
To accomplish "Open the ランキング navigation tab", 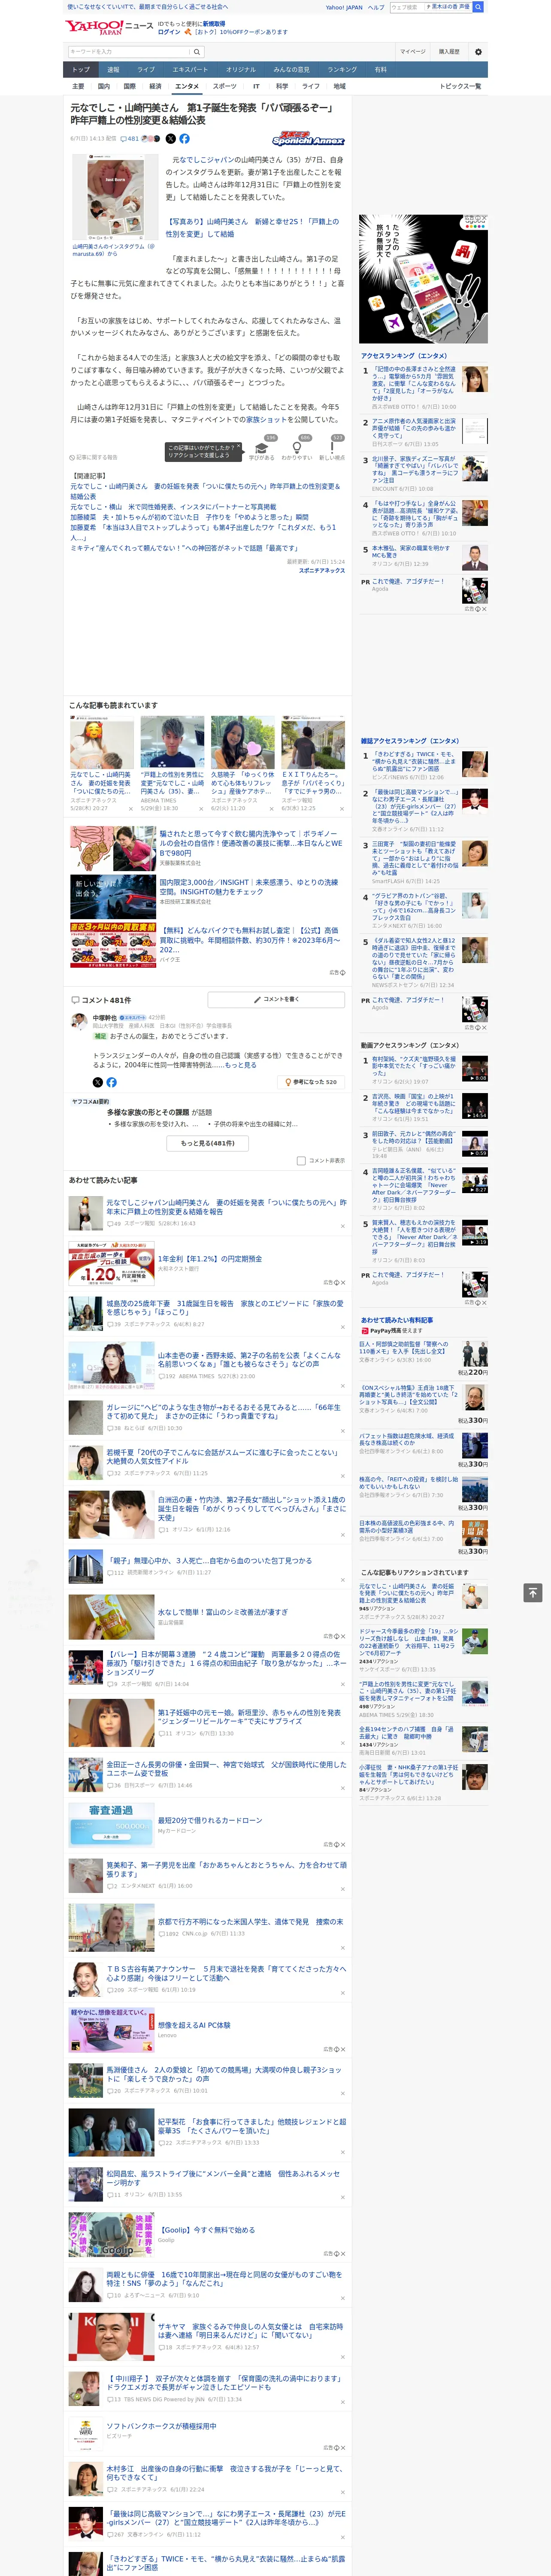I will (x=342, y=70).
